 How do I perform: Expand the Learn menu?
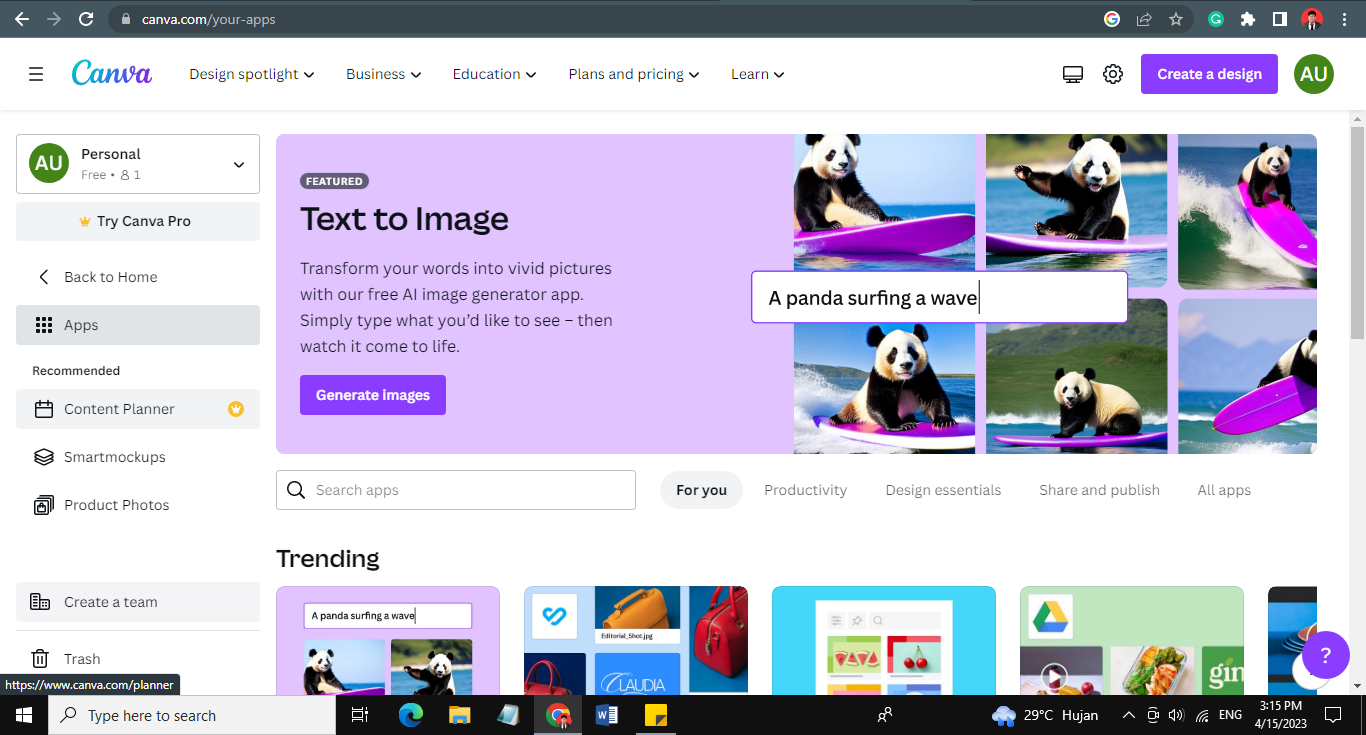[756, 73]
